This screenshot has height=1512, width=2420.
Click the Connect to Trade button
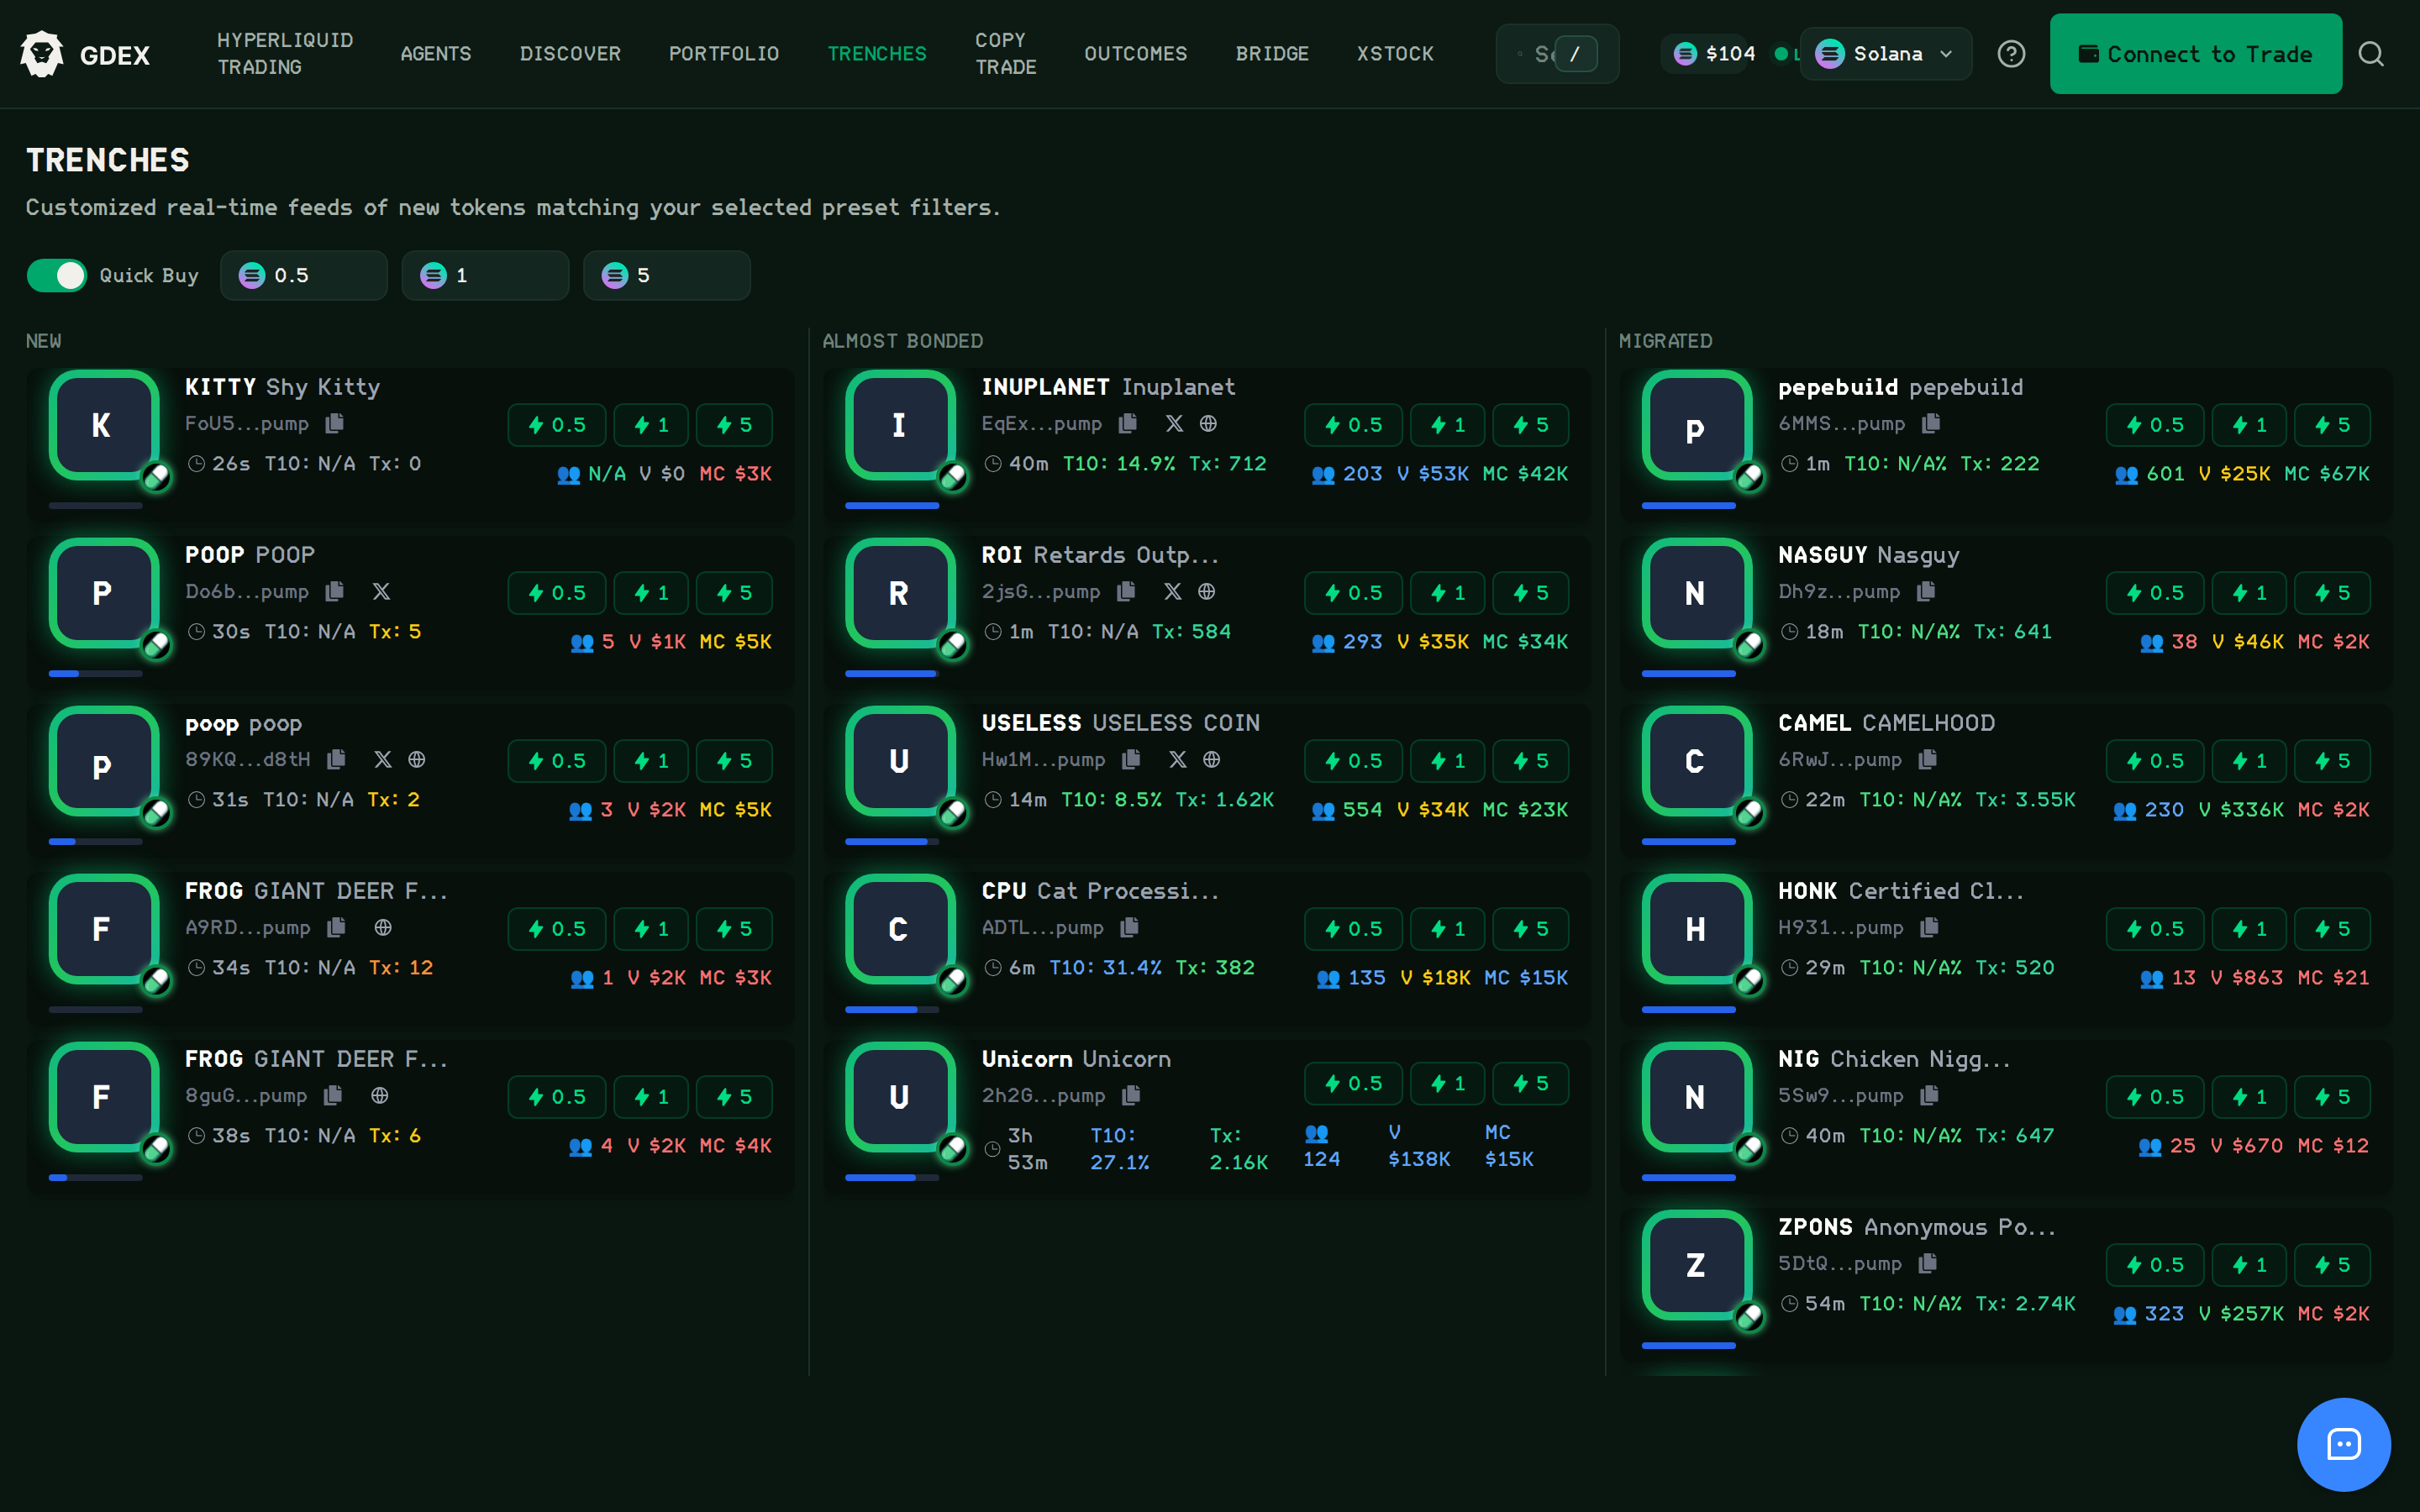tap(2195, 54)
